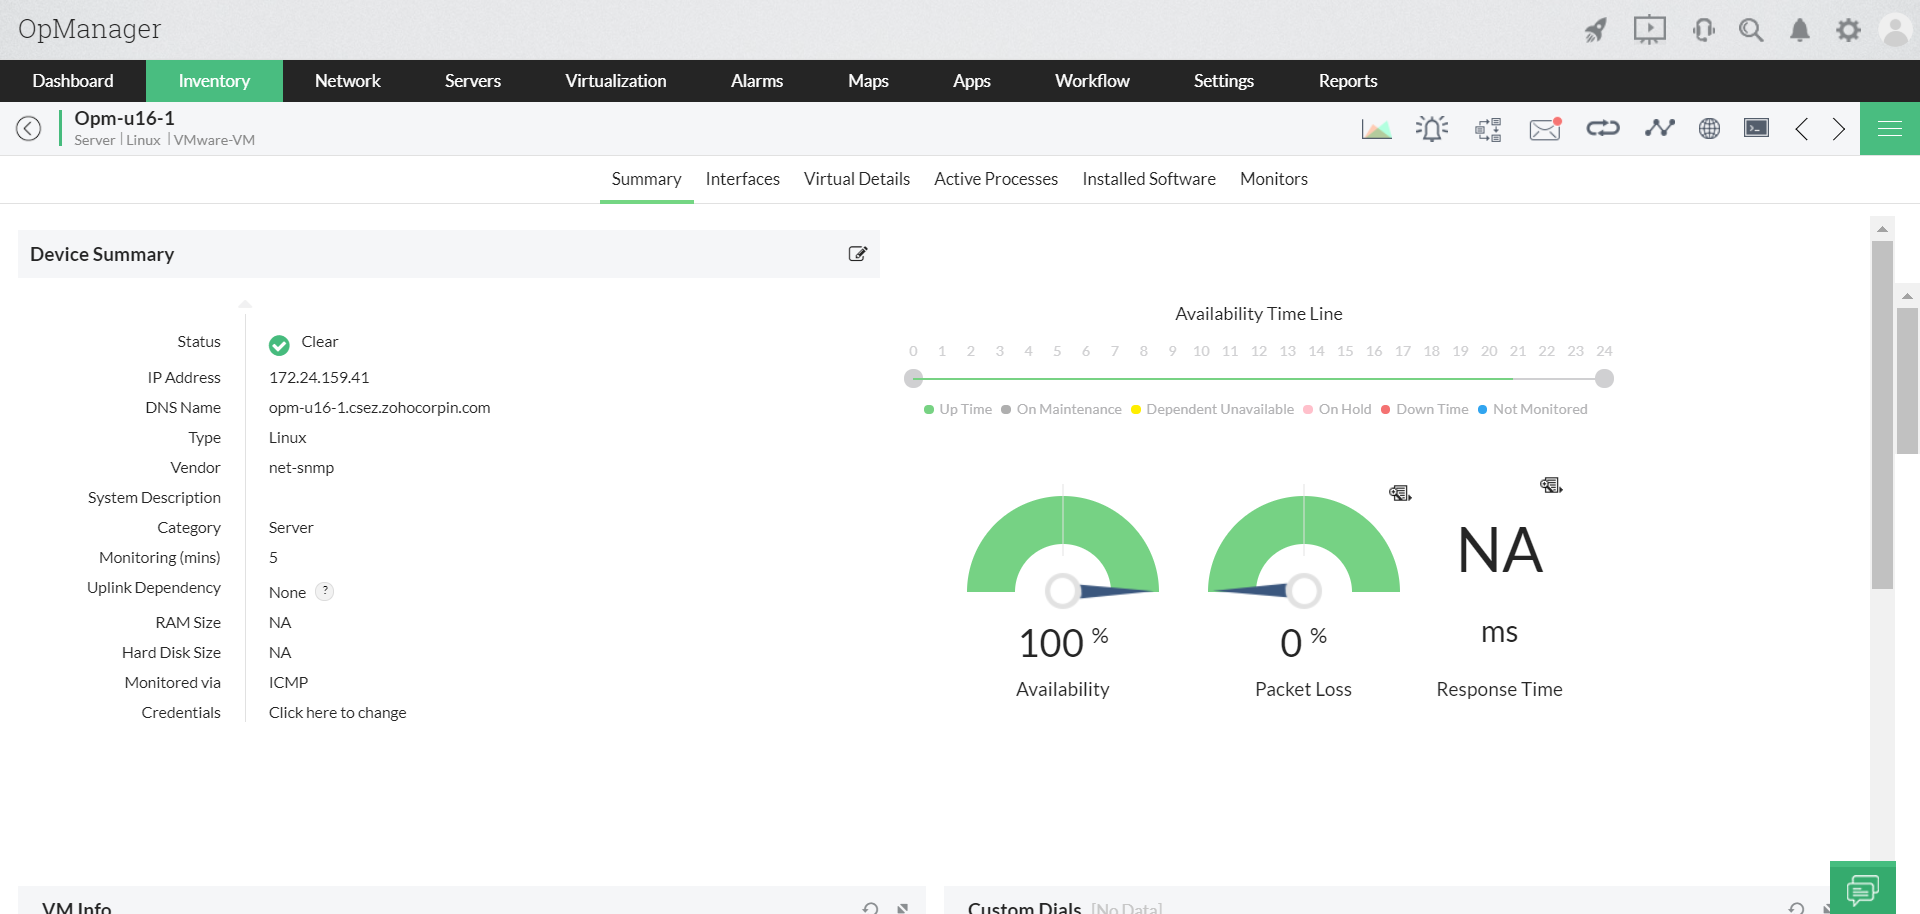This screenshot has height=914, width=1920.
Task: Click the dependency link icon
Action: click(1601, 128)
